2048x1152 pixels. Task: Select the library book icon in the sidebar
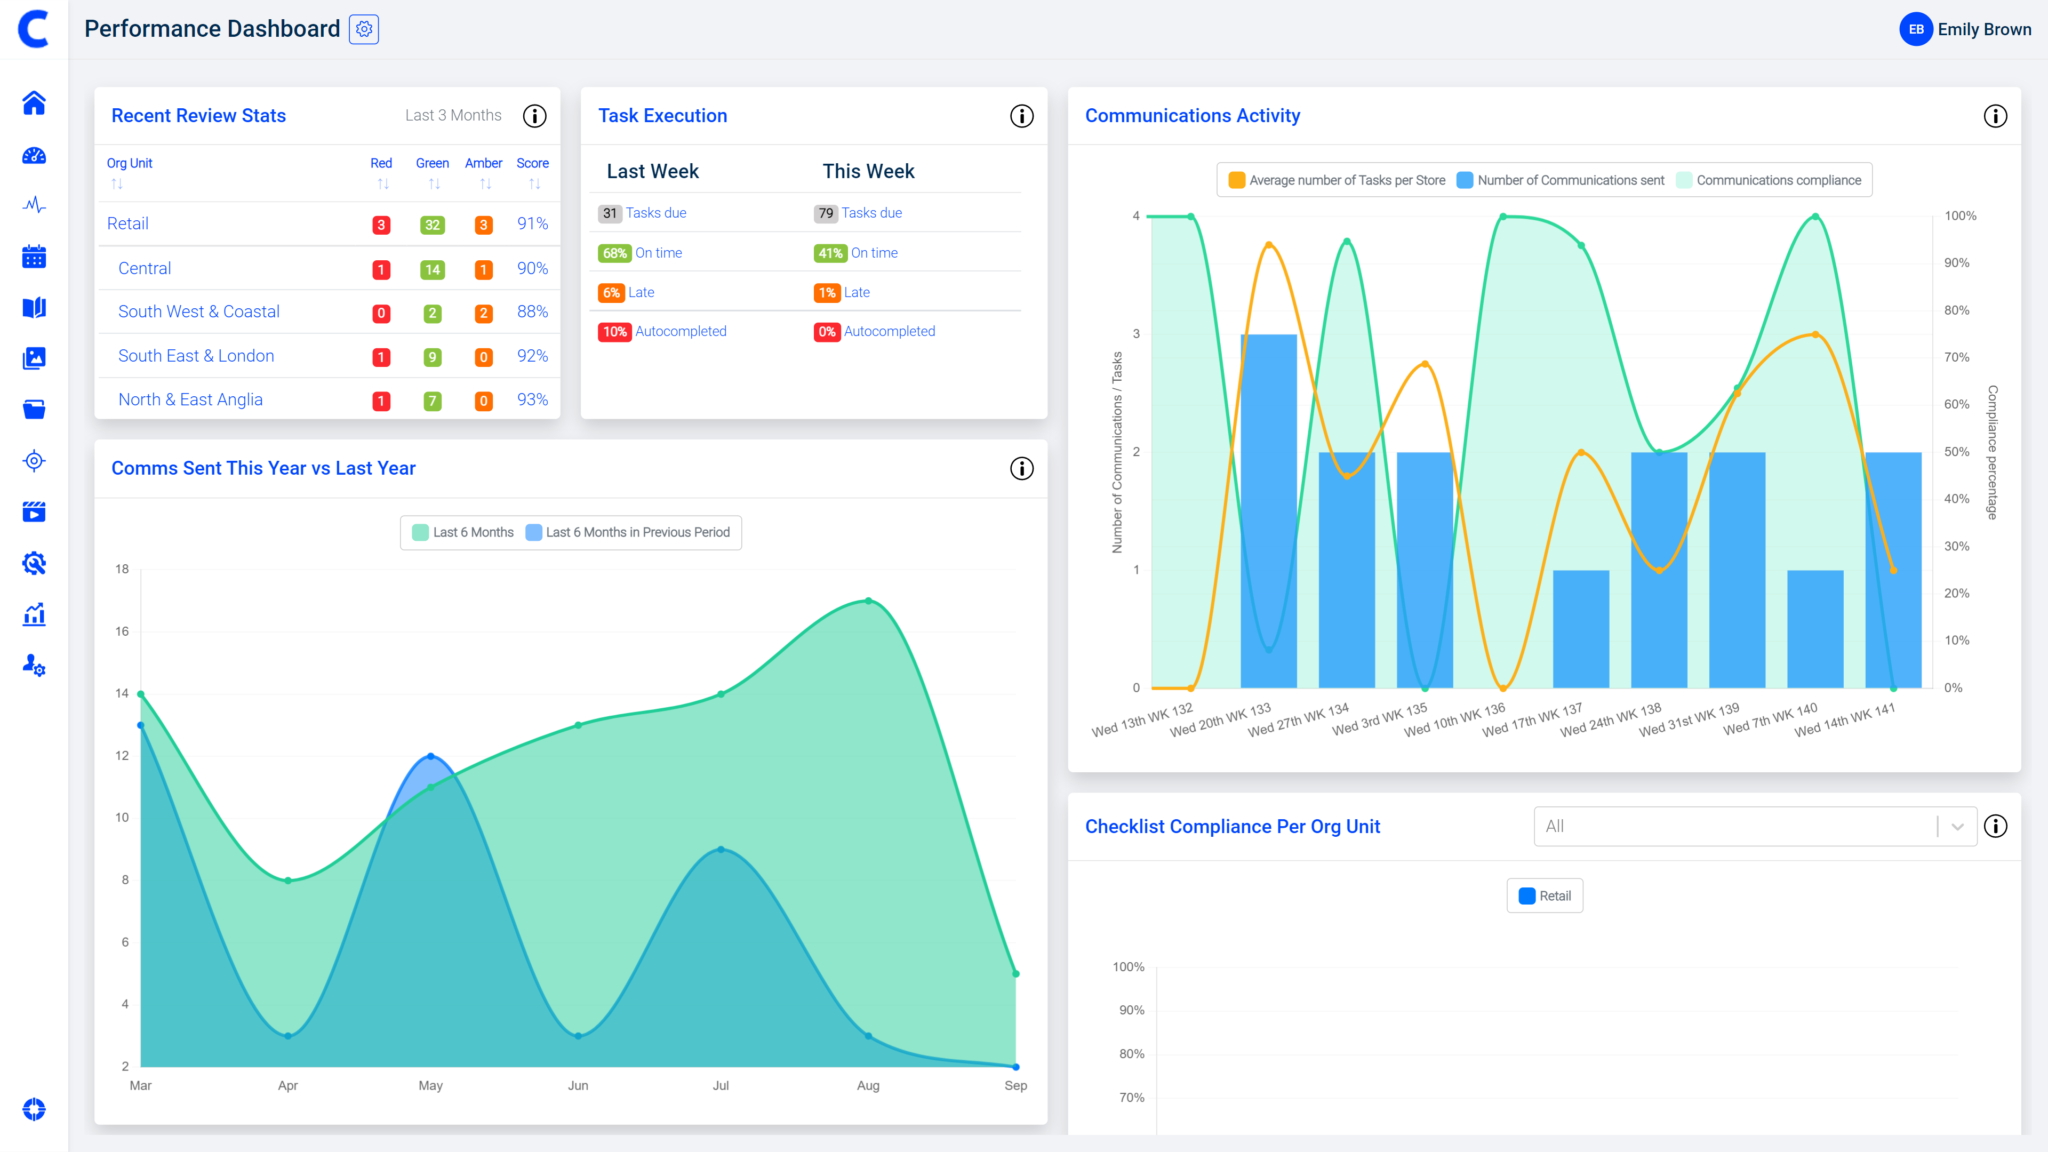pyautogui.click(x=34, y=307)
